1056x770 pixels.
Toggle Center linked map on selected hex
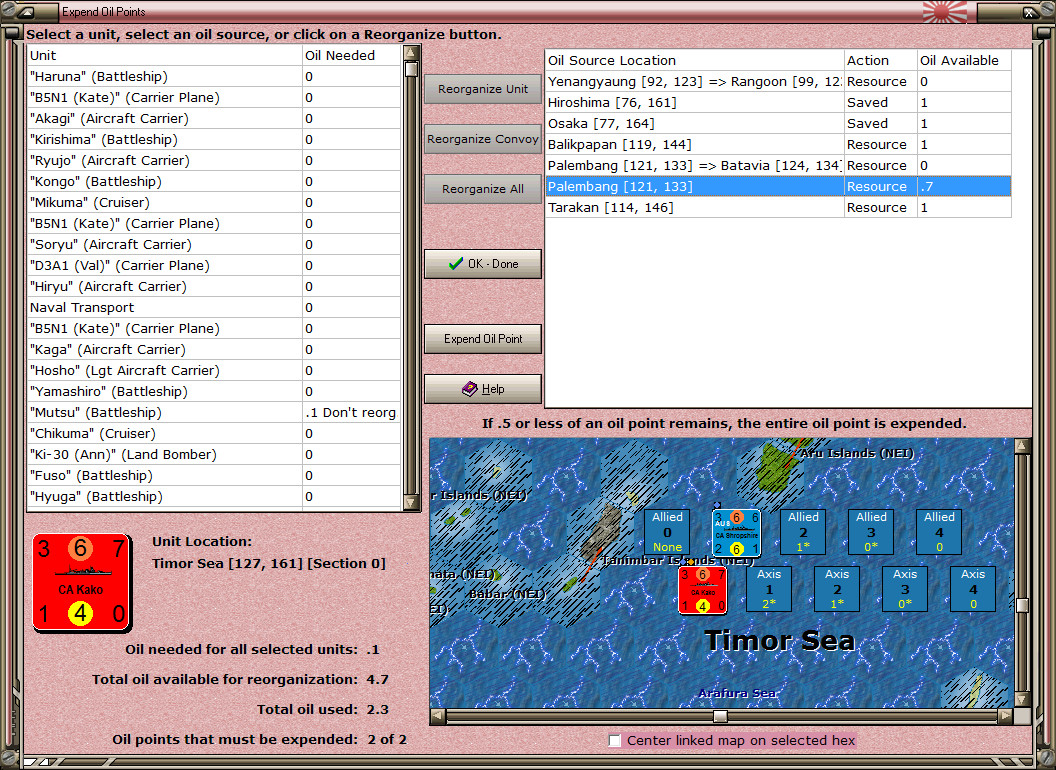click(x=615, y=740)
